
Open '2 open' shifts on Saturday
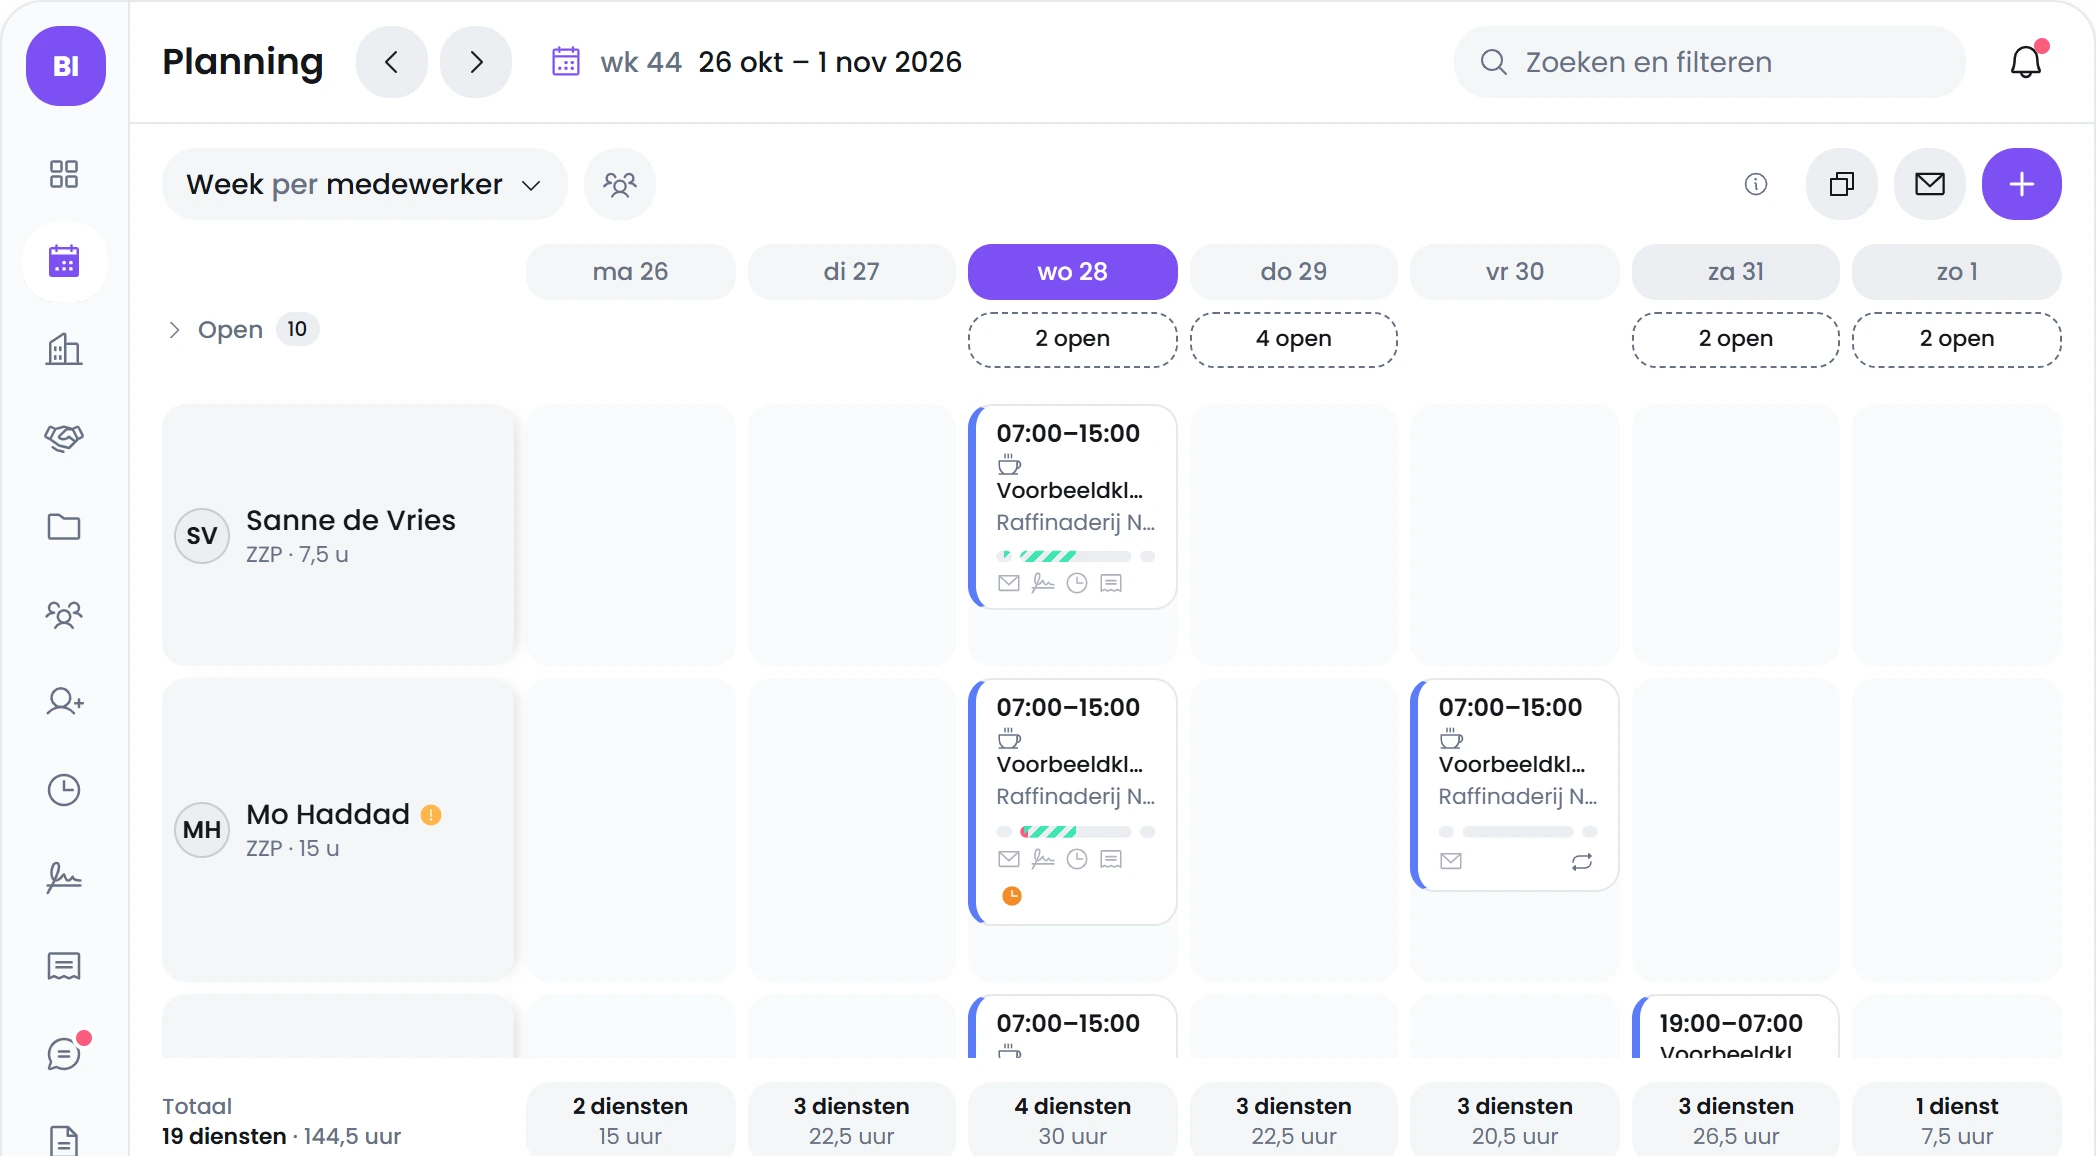[1736, 339]
